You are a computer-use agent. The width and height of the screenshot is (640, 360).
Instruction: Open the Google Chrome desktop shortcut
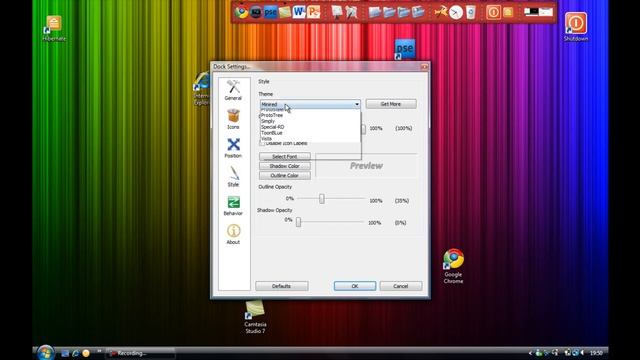pyautogui.click(x=453, y=266)
